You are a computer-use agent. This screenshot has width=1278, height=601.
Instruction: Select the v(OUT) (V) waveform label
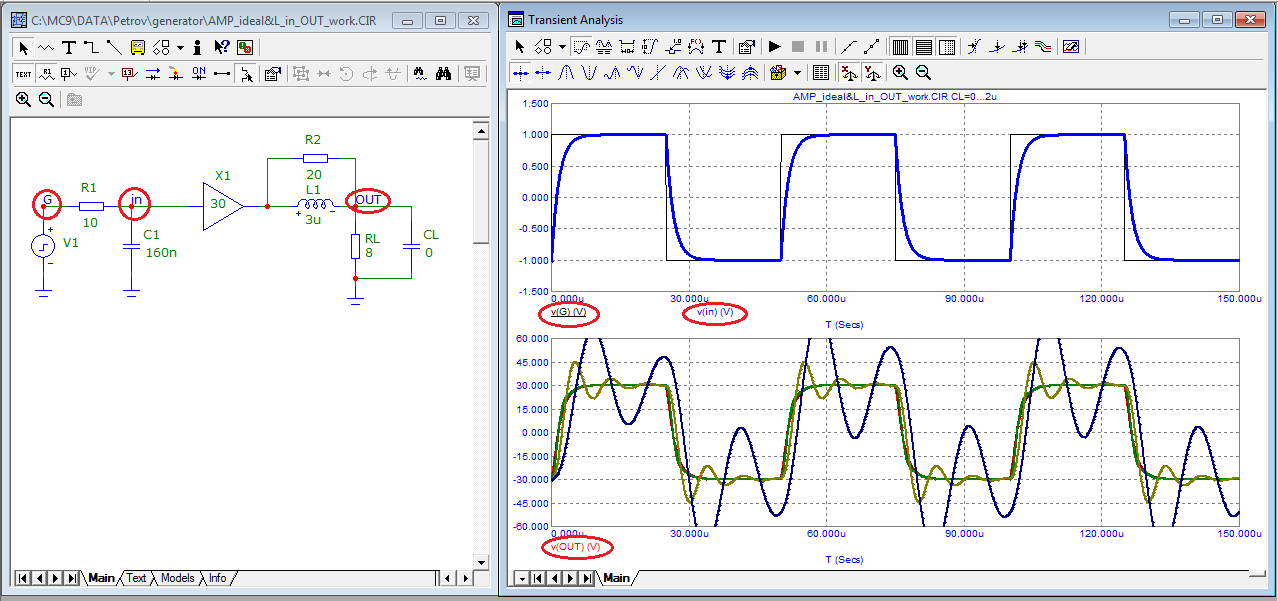[576, 547]
